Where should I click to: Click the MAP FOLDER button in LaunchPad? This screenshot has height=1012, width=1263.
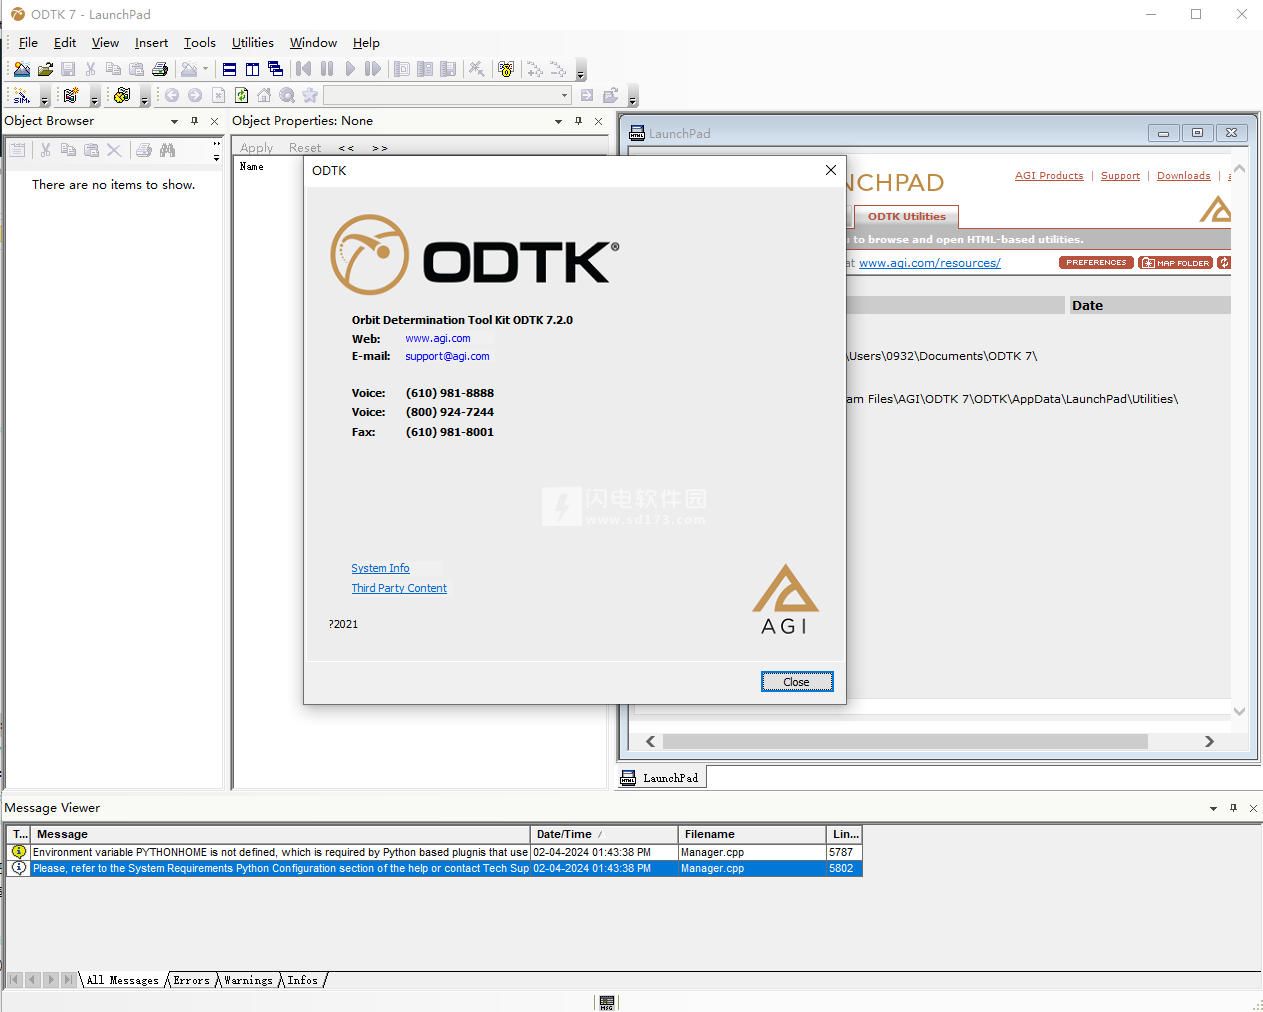[x=1175, y=263]
